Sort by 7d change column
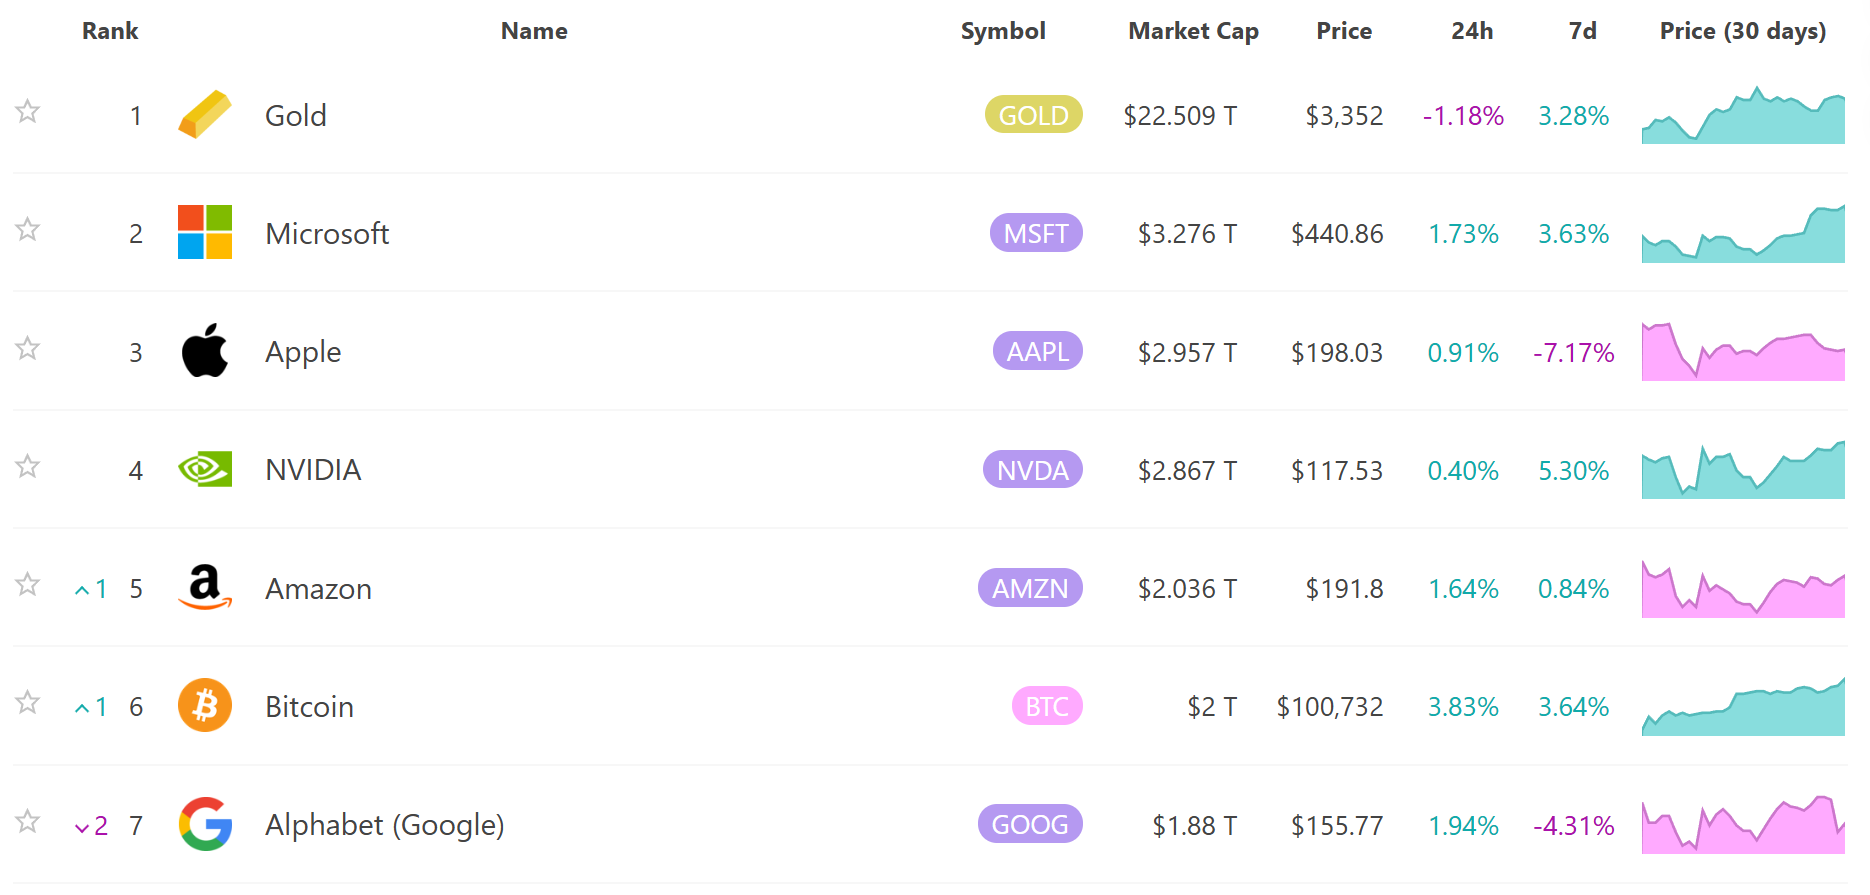 coord(1582,31)
